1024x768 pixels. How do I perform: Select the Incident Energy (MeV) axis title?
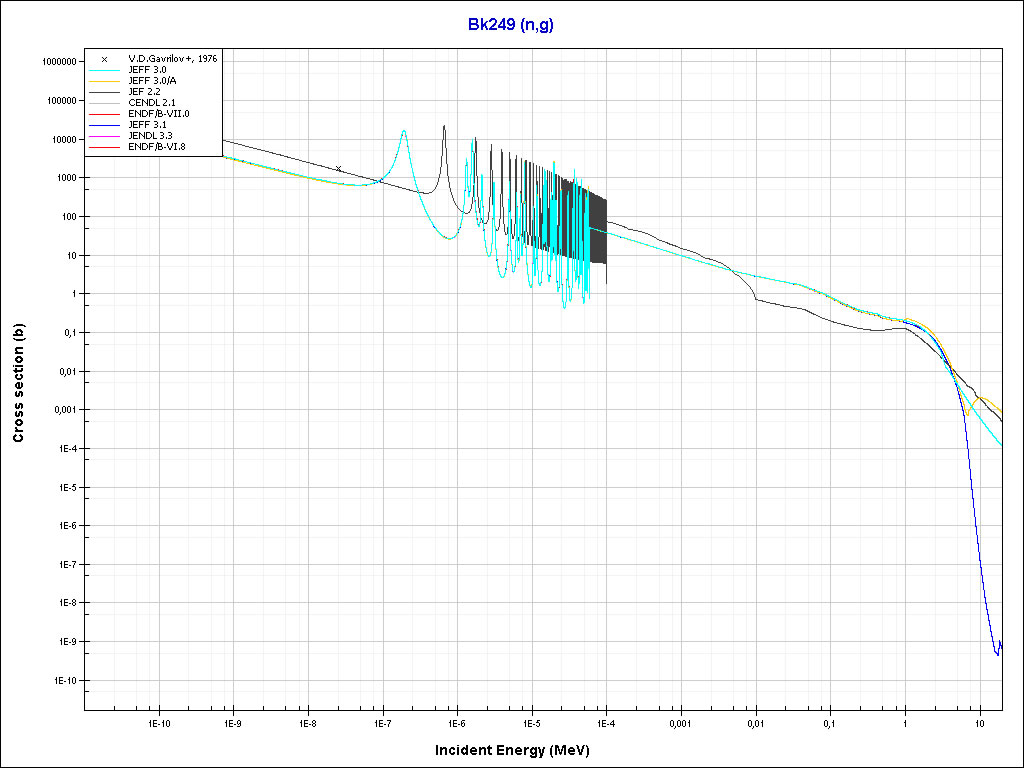519,750
